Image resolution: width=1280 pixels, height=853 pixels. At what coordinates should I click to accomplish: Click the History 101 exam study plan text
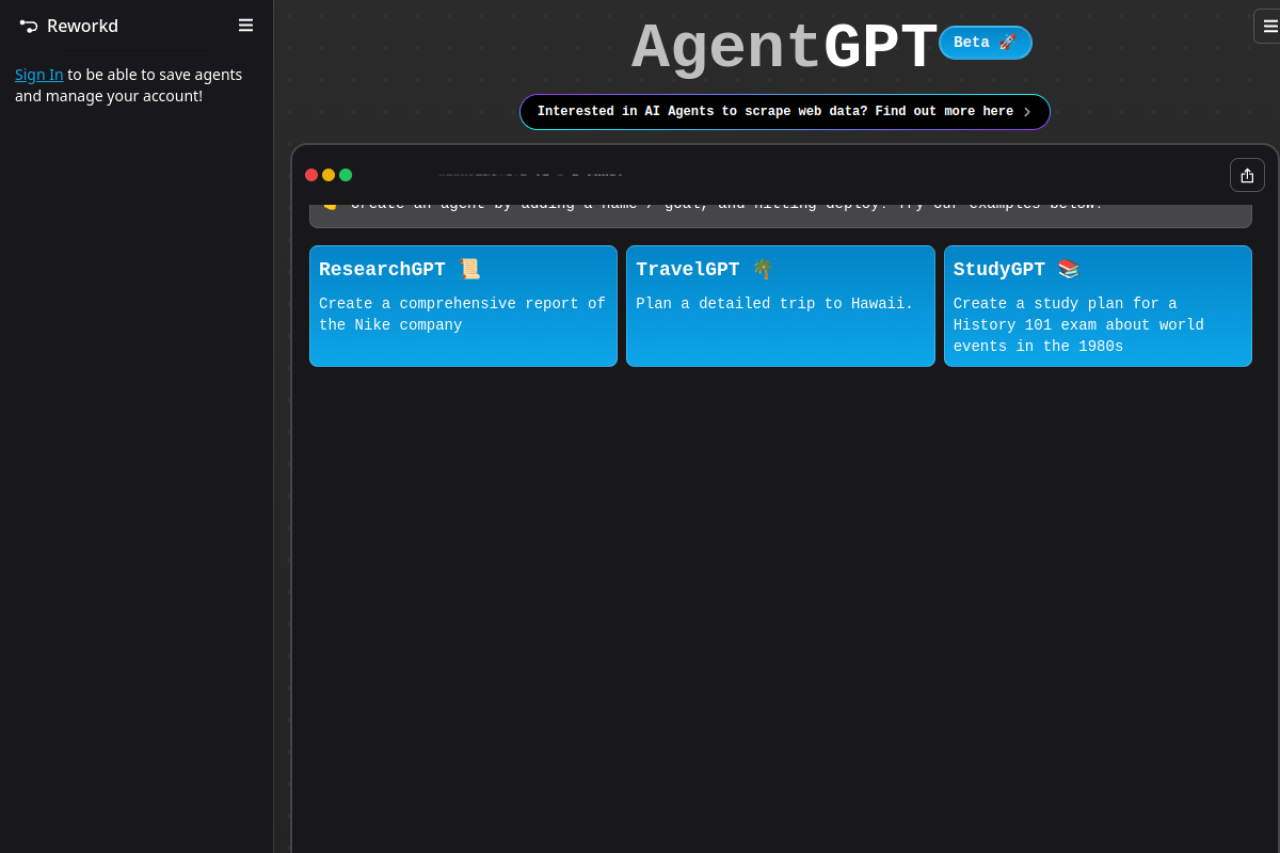1078,325
